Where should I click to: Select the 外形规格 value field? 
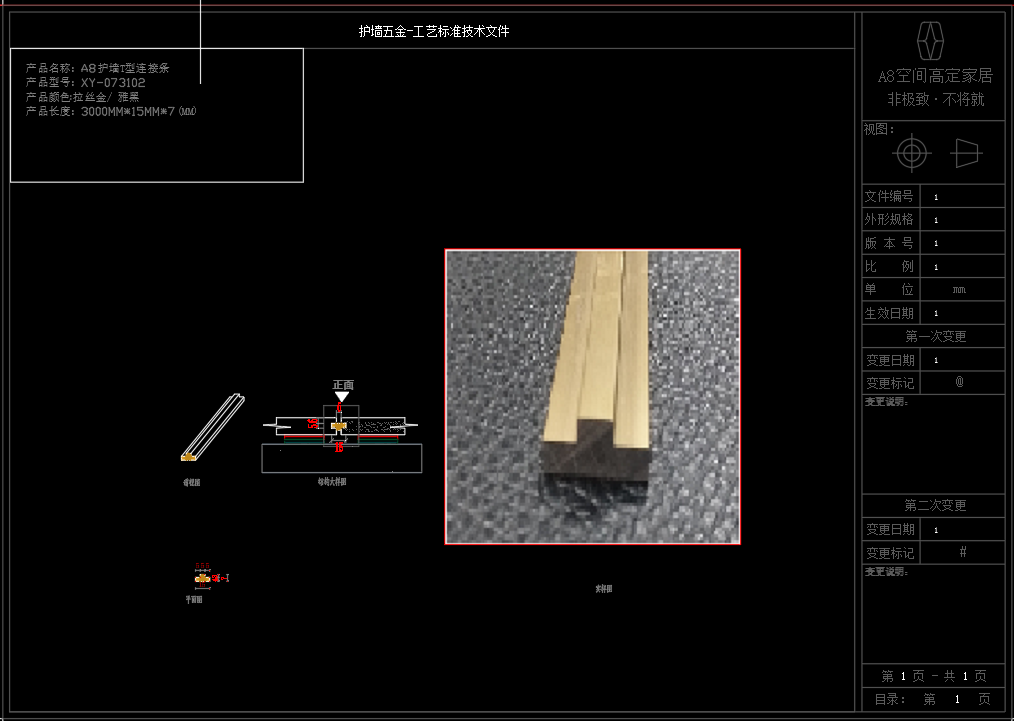(960, 220)
